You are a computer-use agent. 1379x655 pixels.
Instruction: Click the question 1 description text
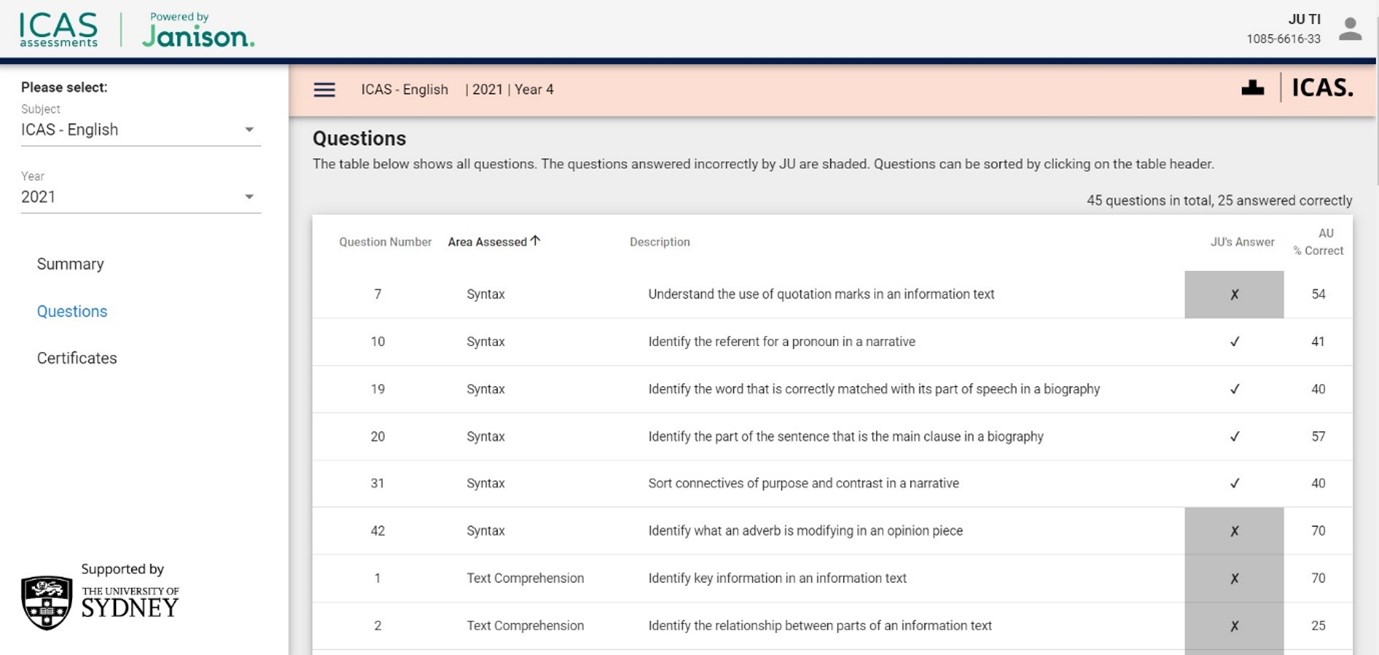(x=777, y=578)
